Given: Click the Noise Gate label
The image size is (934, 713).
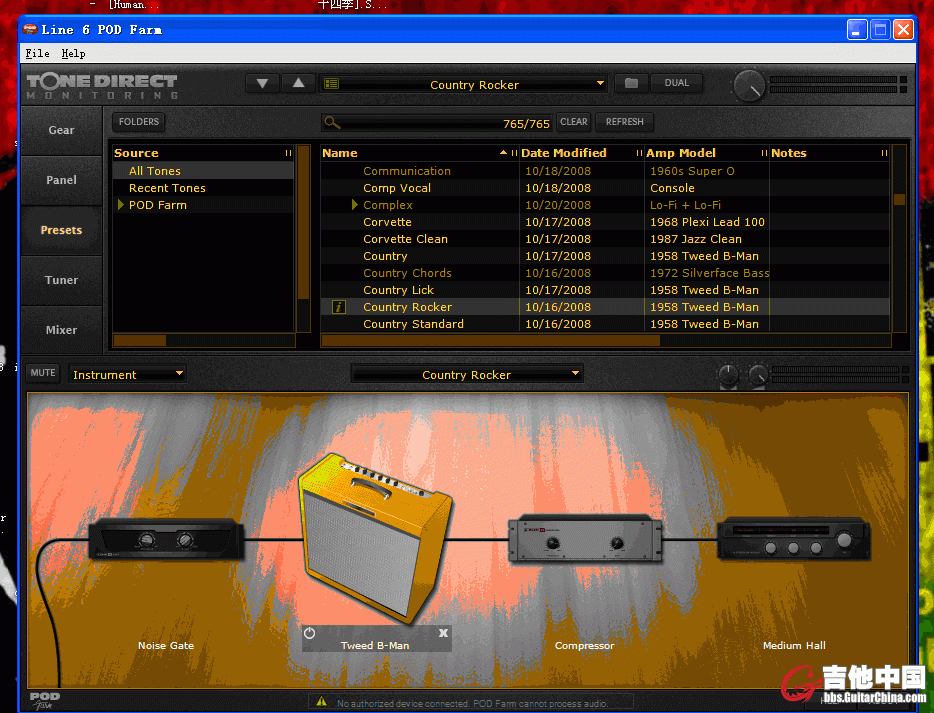Looking at the screenshot, I should click(x=166, y=646).
